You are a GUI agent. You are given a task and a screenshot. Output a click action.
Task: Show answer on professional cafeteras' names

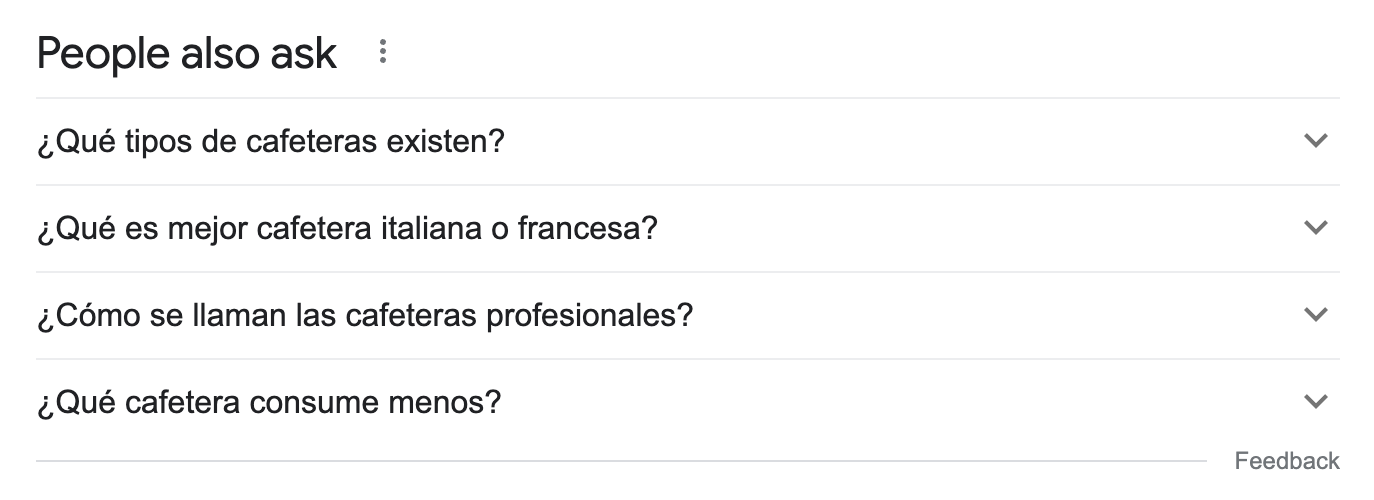click(x=687, y=316)
